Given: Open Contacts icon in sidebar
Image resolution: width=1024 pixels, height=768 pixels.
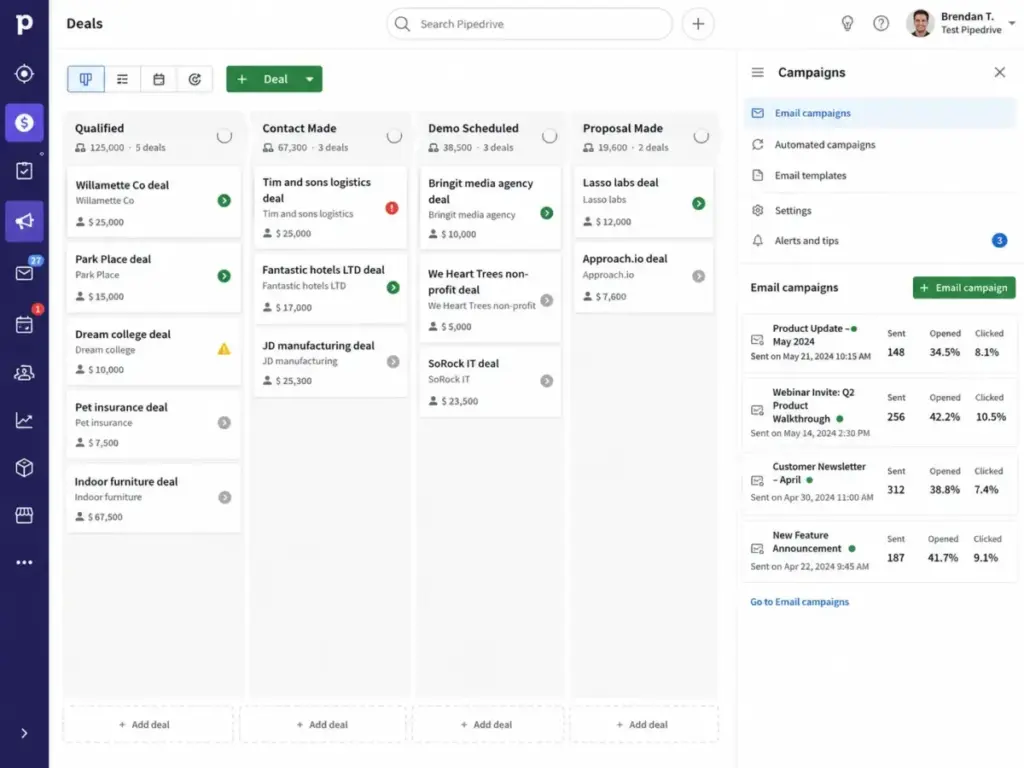Looking at the screenshot, I should [x=24, y=373].
